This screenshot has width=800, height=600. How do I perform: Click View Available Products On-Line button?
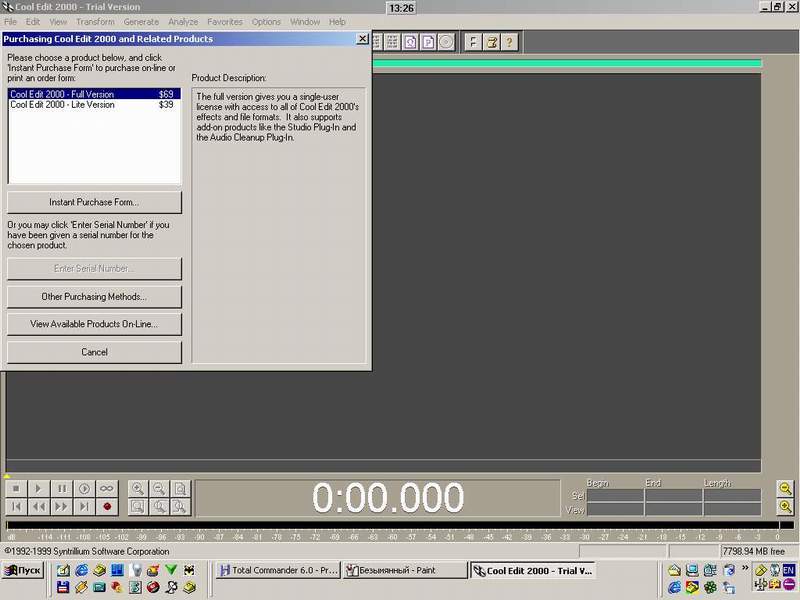94,324
